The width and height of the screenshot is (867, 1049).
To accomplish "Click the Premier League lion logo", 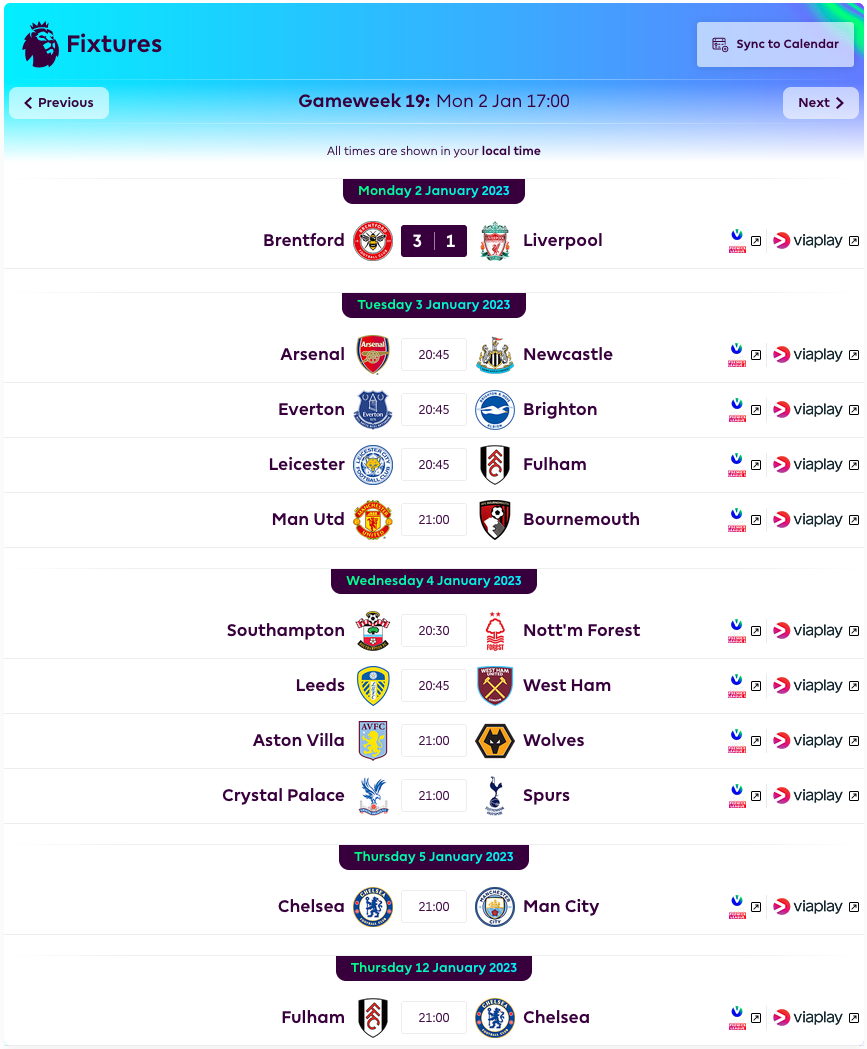I will 40,44.
